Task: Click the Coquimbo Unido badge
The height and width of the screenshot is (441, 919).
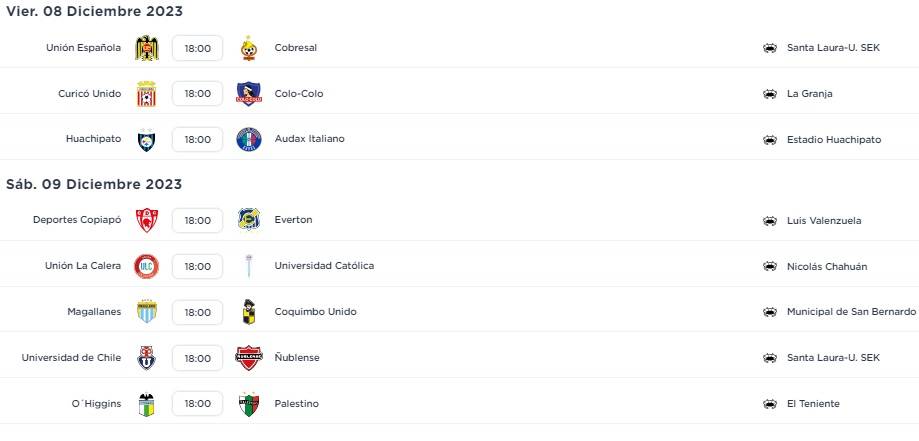Action: pyautogui.click(x=248, y=312)
